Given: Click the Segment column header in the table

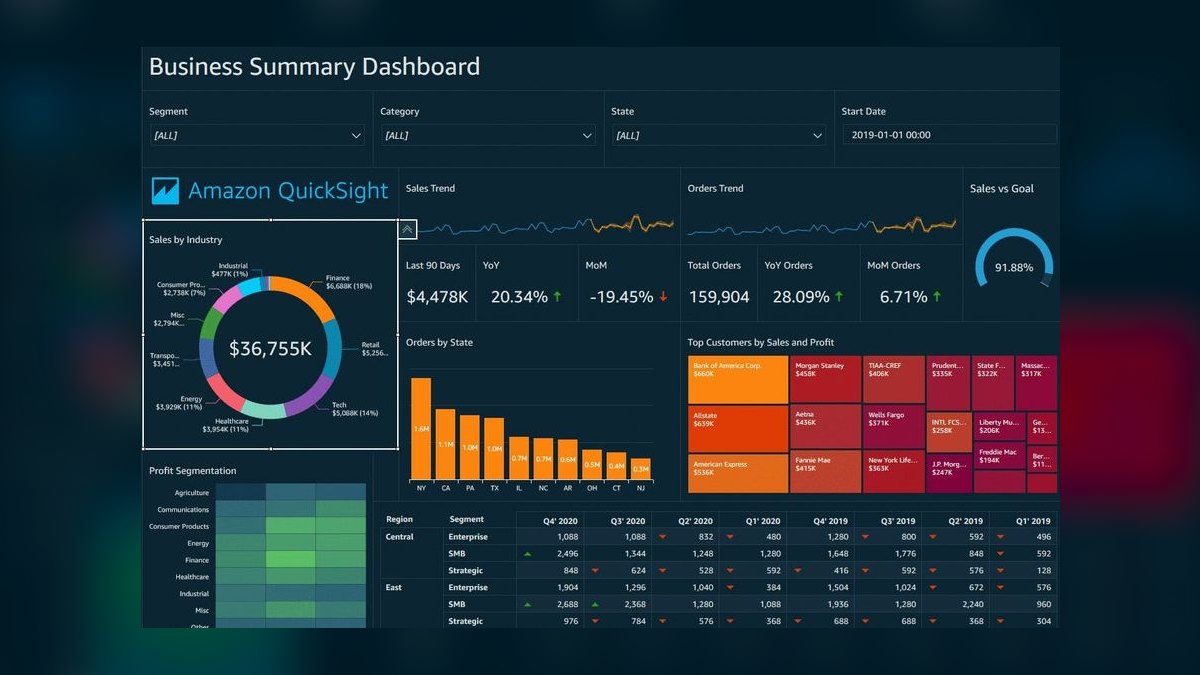Looking at the screenshot, I should tap(466, 519).
